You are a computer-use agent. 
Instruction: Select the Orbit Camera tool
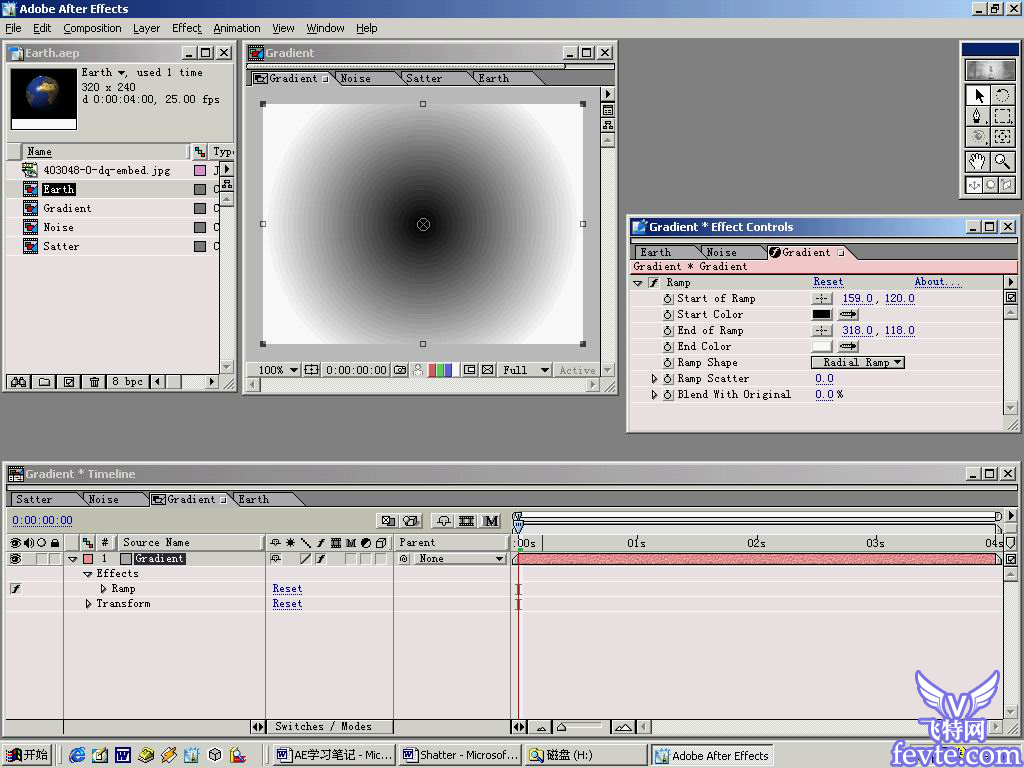(978, 137)
